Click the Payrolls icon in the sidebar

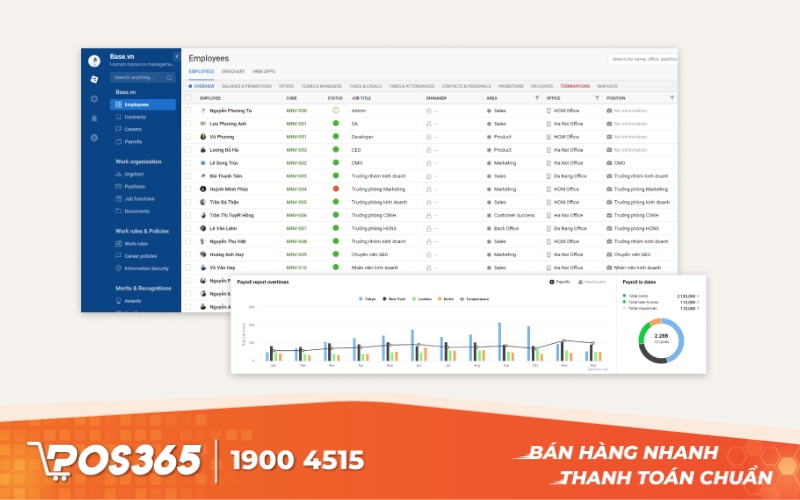(118, 141)
